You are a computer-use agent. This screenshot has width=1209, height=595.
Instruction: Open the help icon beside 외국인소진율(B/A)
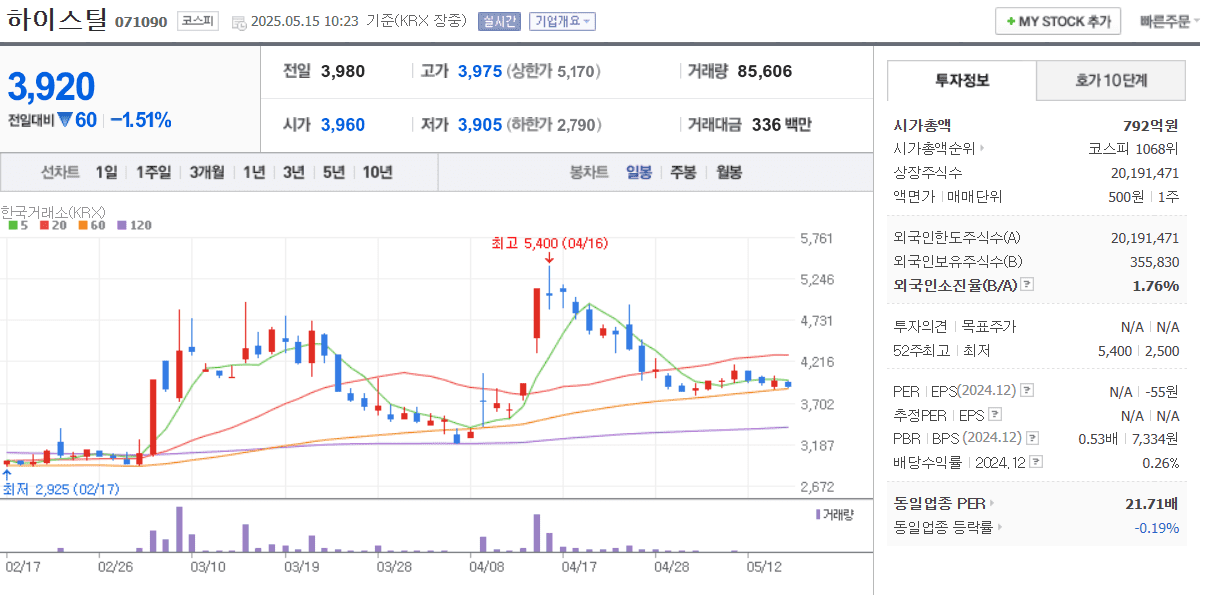(1027, 285)
